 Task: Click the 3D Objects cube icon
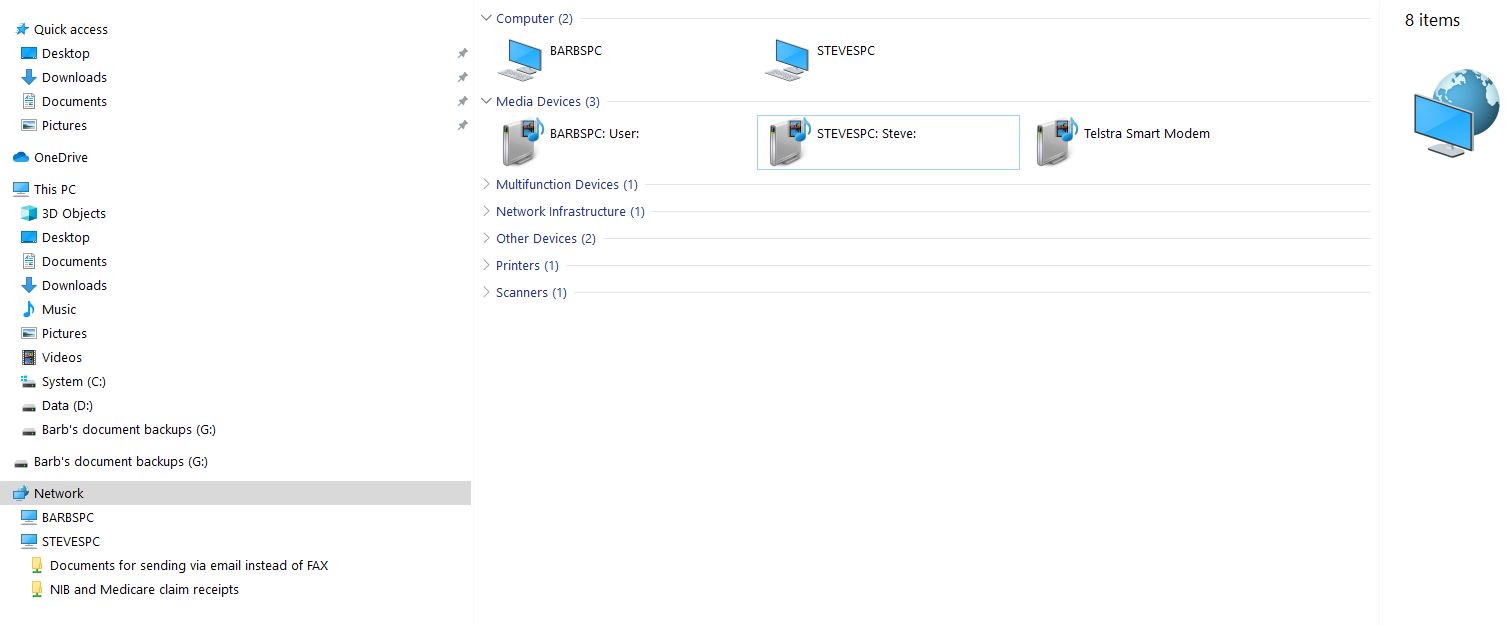[x=29, y=213]
